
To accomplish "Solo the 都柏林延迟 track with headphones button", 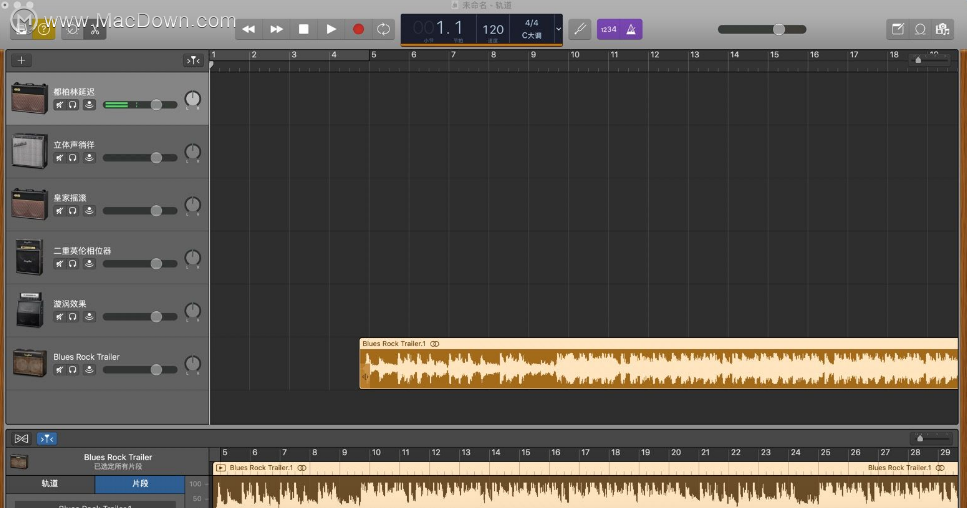I will pos(72,105).
